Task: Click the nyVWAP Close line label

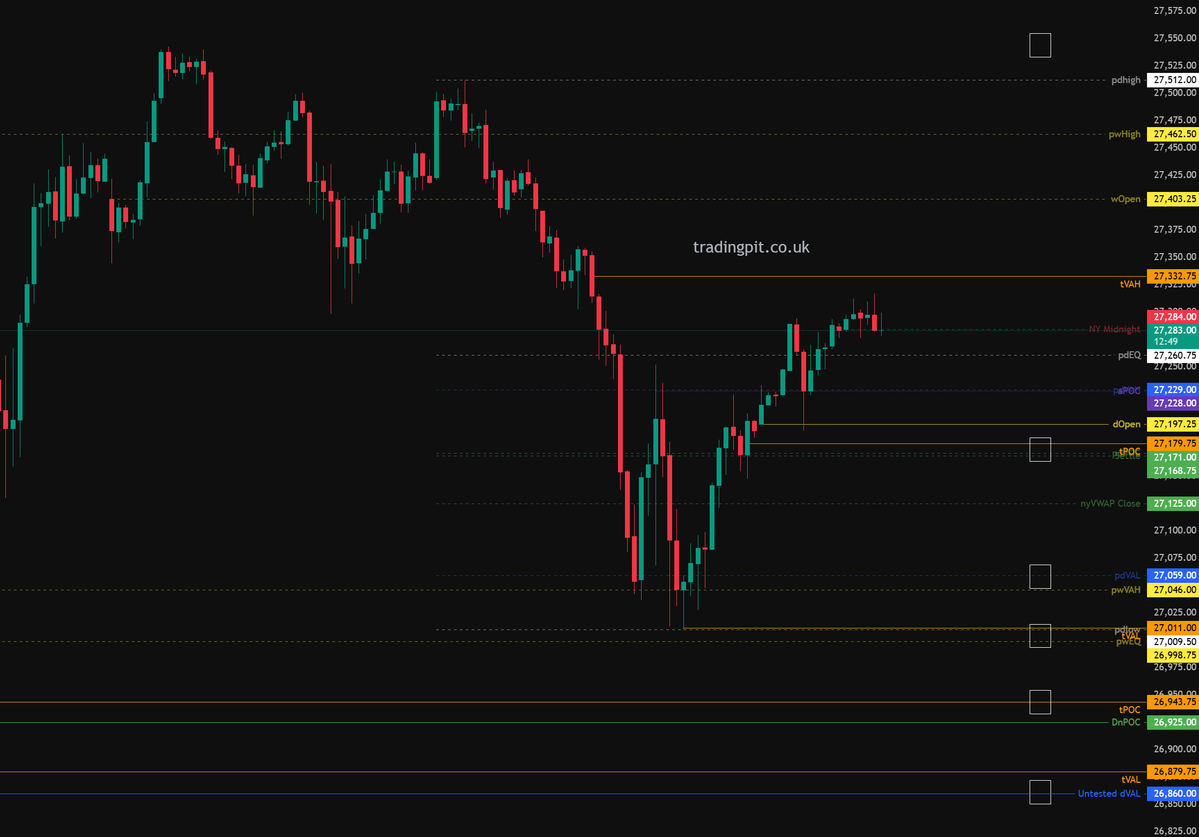Action: (1110, 504)
